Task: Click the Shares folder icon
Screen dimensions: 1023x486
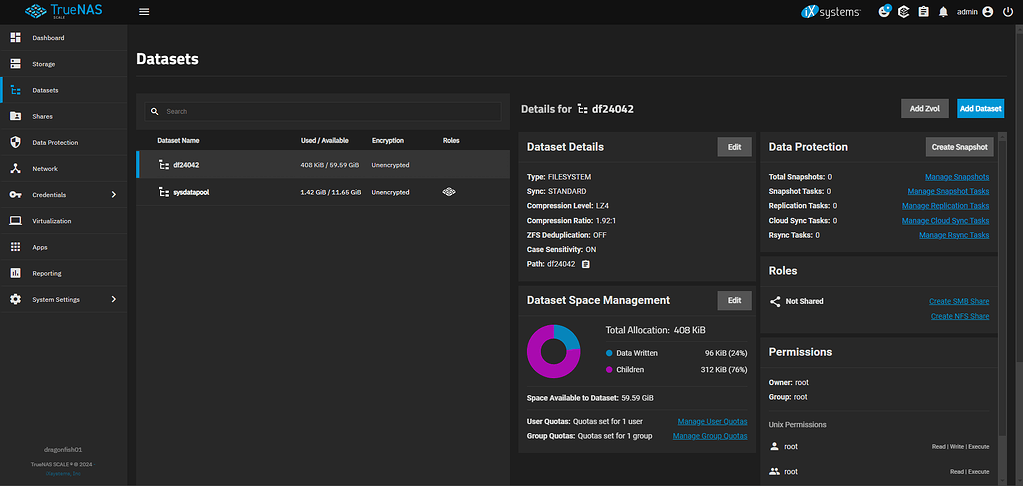Action: (x=16, y=116)
